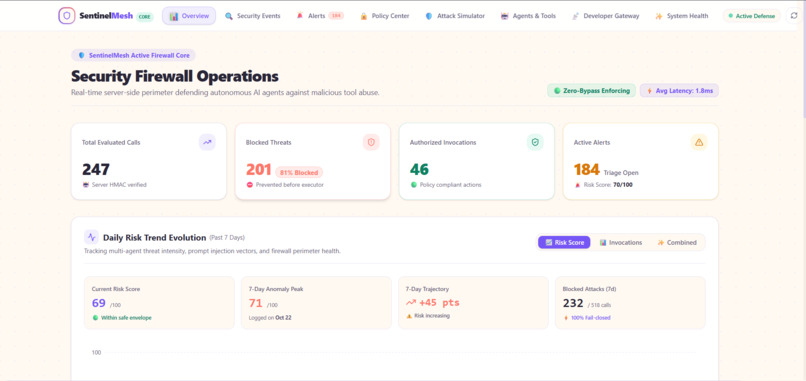This screenshot has height=381, width=806.
Task: Click the Alerts siren icon
Action: [x=300, y=16]
